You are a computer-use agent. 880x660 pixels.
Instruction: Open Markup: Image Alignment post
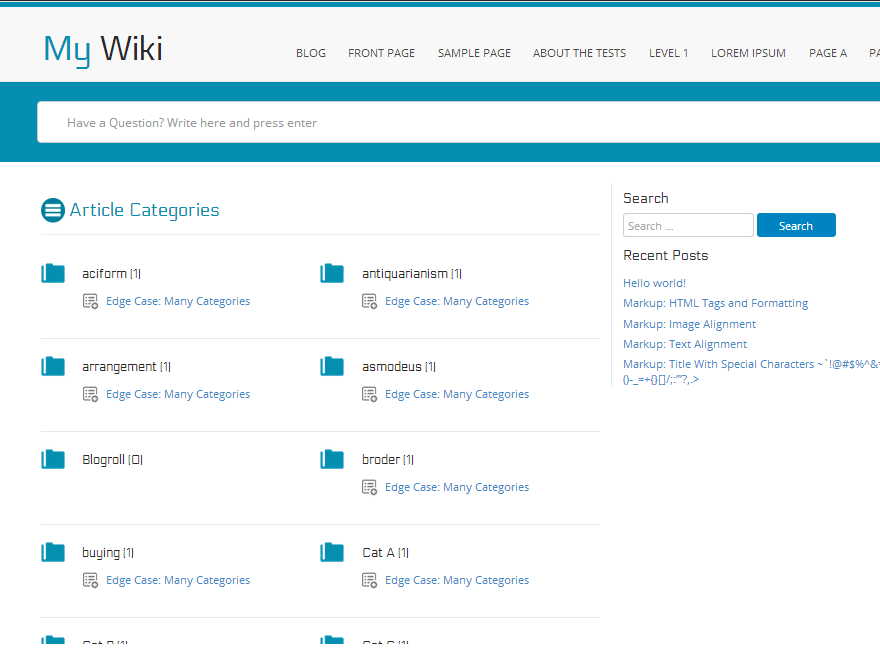pyautogui.click(x=689, y=324)
